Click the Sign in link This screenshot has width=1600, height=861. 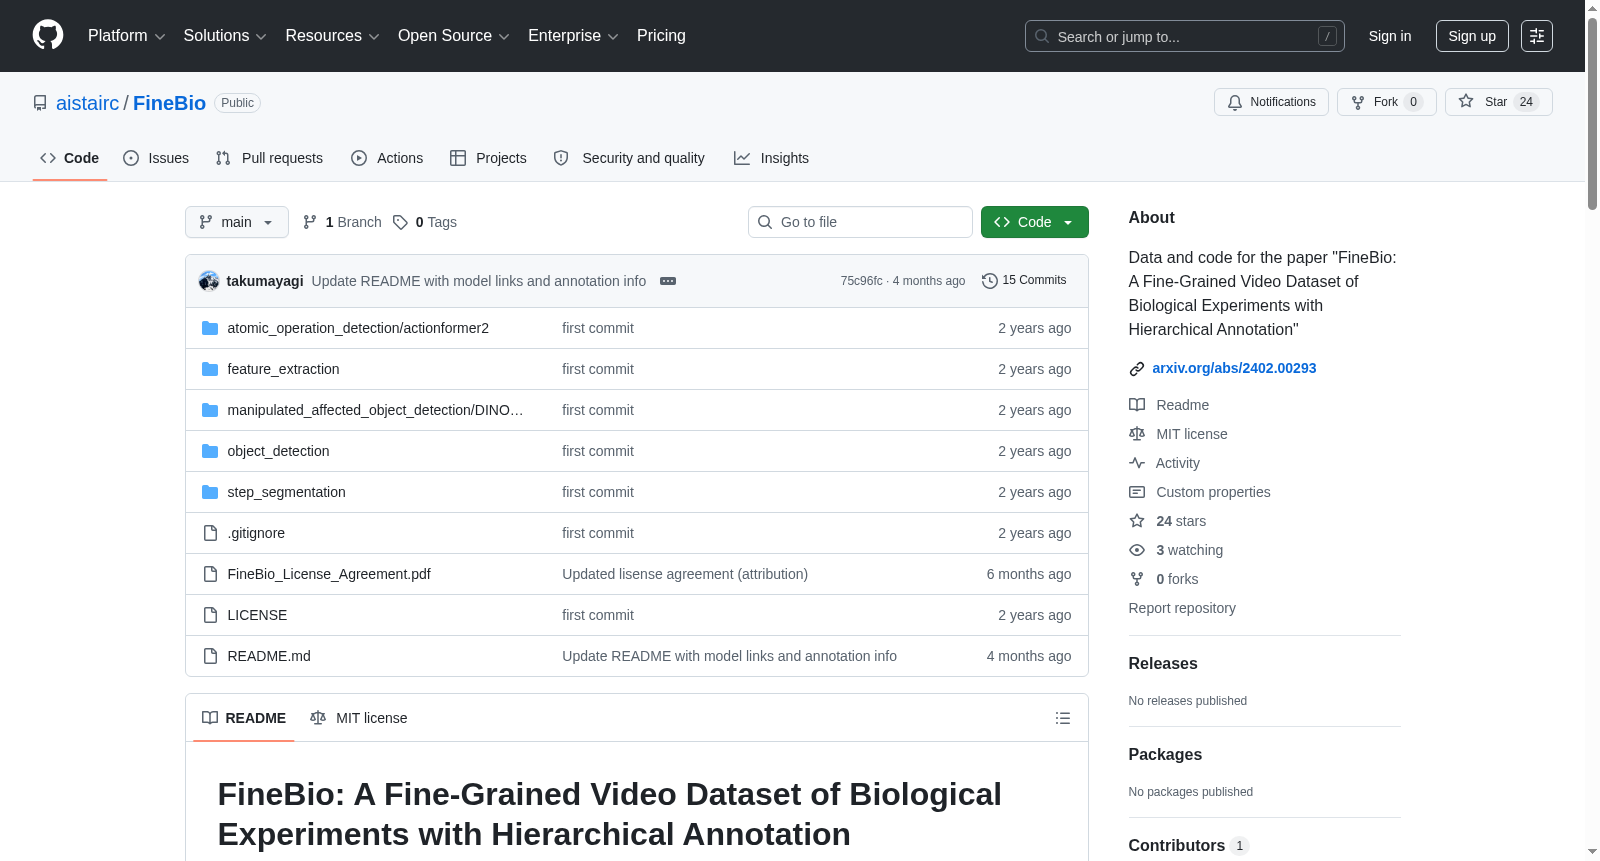click(x=1390, y=36)
